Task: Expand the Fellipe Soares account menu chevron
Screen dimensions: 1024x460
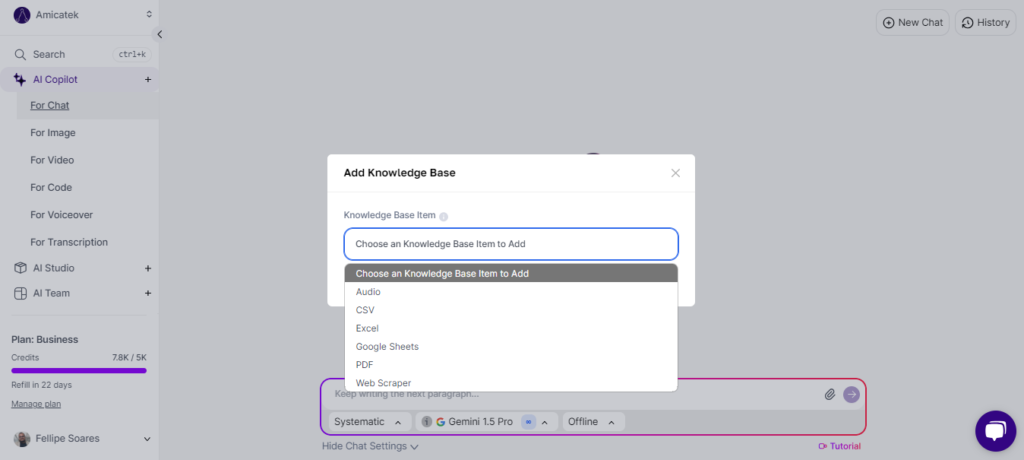Action: click(x=147, y=439)
